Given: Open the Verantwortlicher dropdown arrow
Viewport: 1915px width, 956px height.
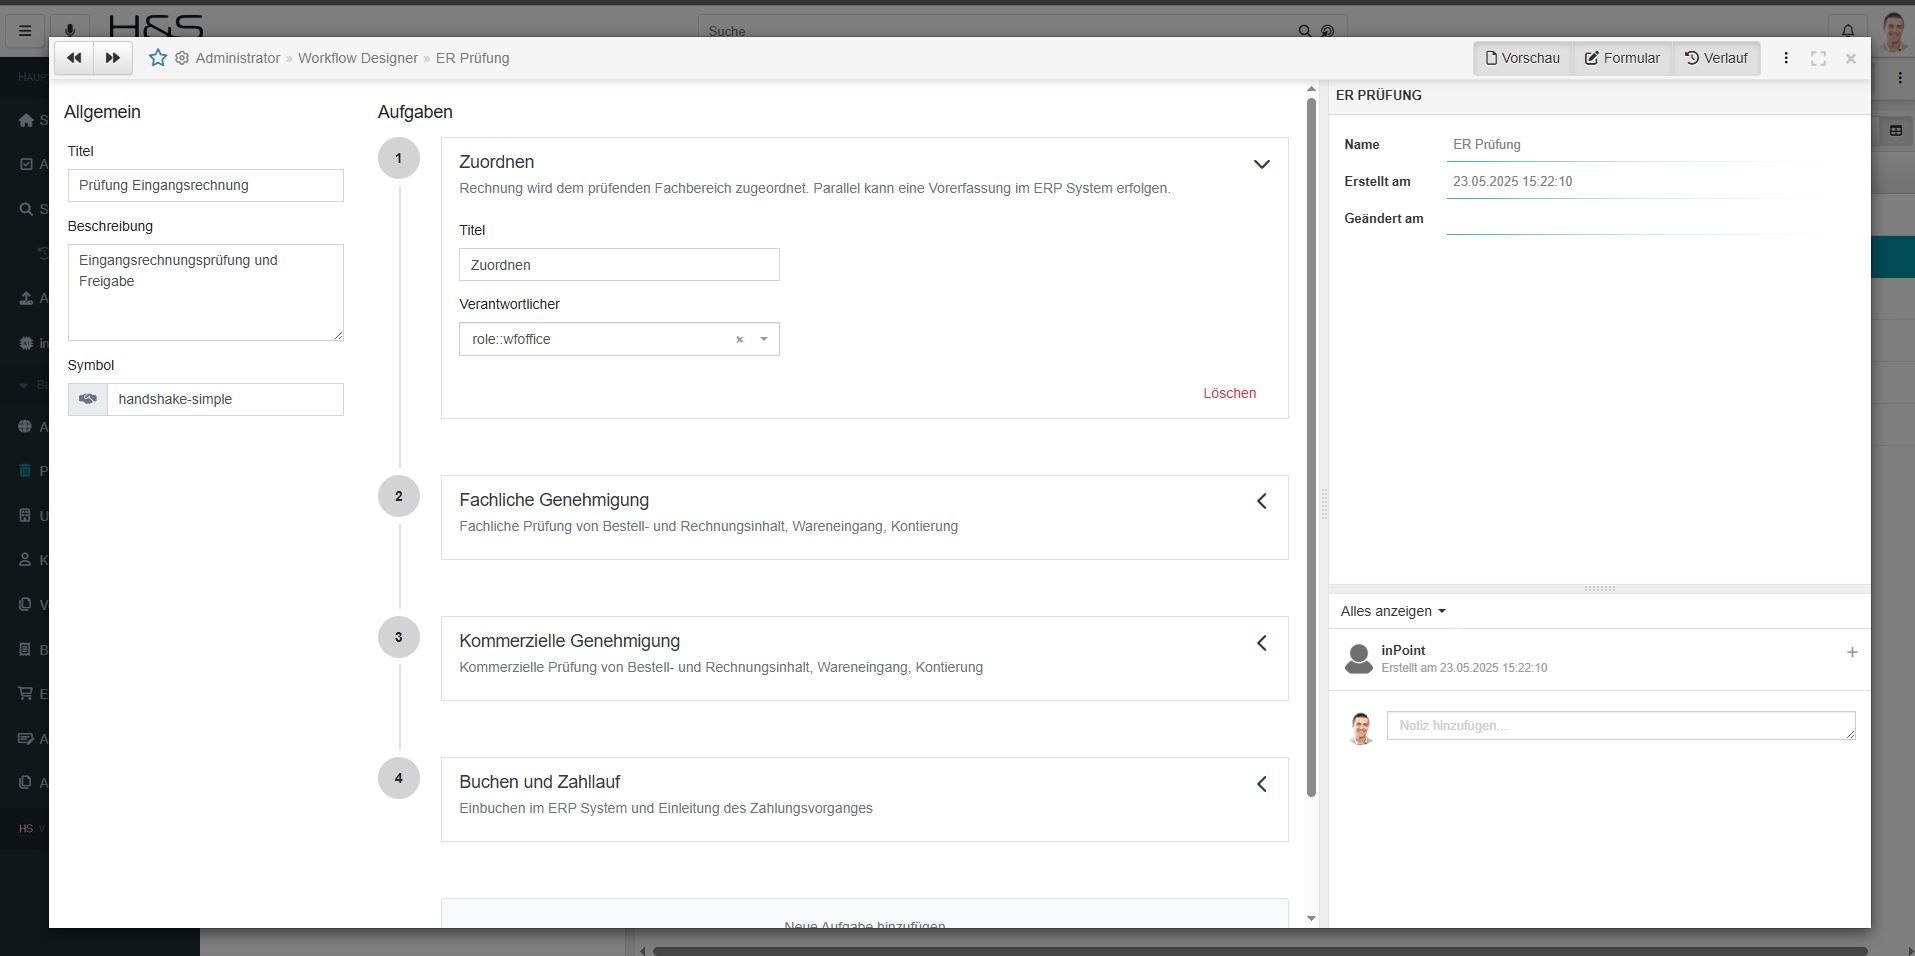Looking at the screenshot, I should pyautogui.click(x=764, y=340).
